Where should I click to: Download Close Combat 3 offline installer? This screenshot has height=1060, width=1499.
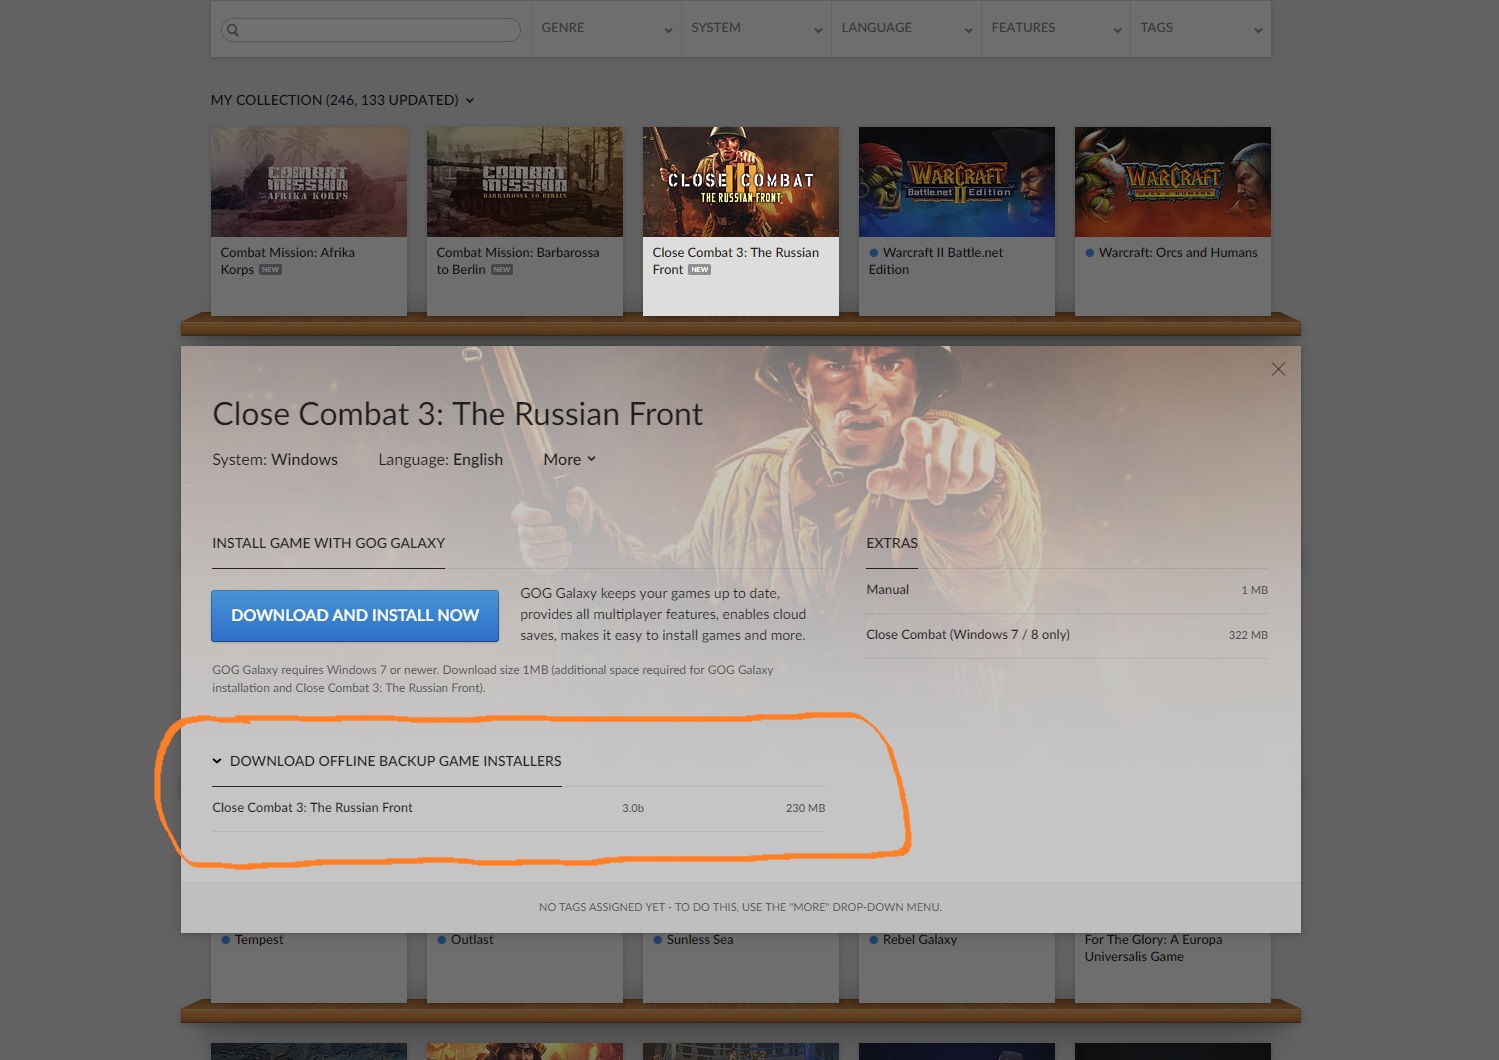tap(519, 808)
